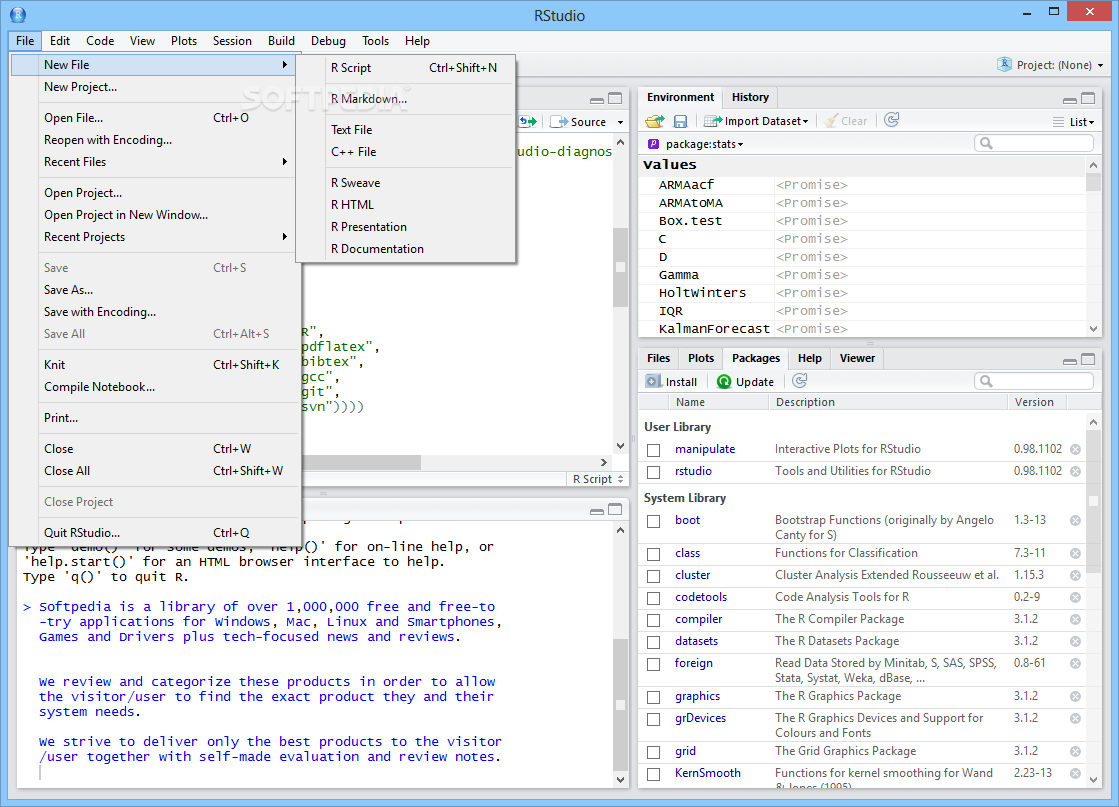Screen dimensions: 1119x807
Task: Check the compiler package checkbox
Action: tap(653, 621)
